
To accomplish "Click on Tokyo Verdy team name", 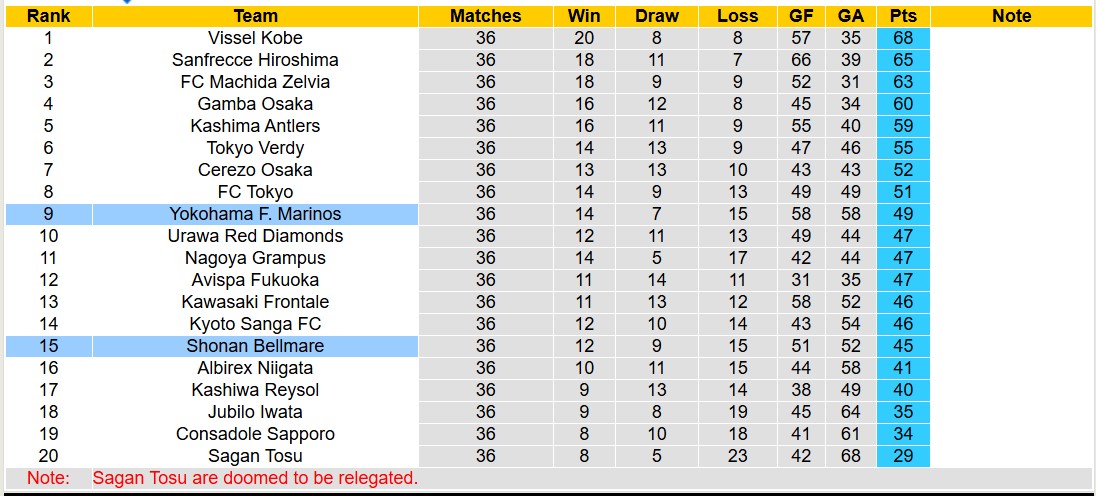I will (255, 148).
